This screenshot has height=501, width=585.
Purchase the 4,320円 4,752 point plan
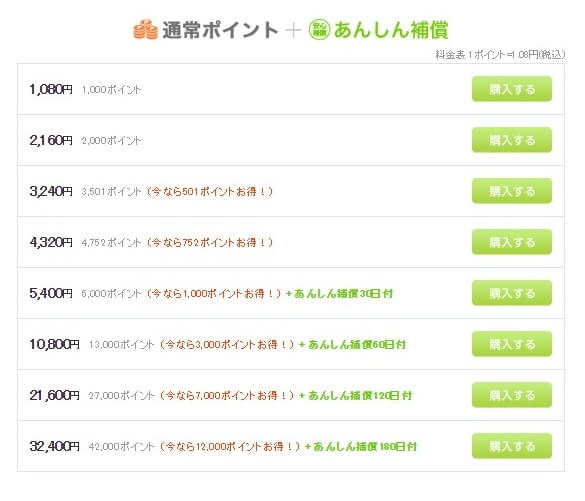[512, 242]
